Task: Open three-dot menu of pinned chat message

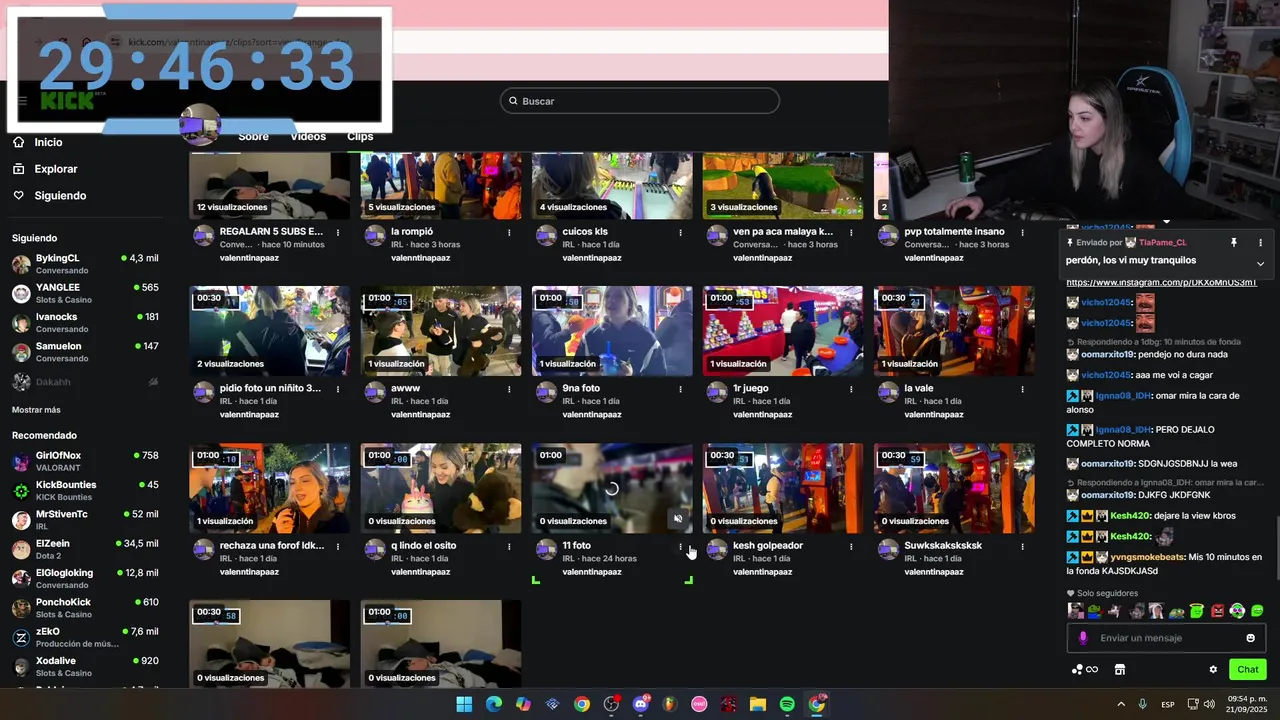Action: [1260, 242]
